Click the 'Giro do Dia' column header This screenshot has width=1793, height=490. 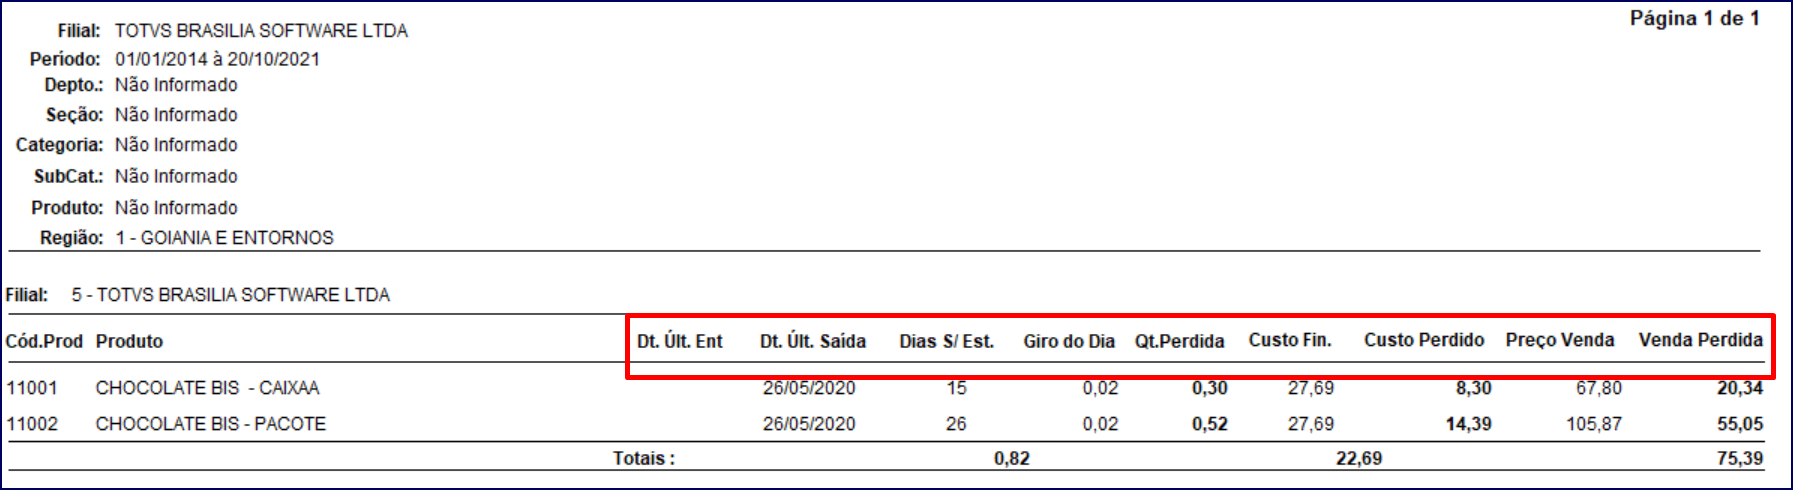click(x=1069, y=341)
